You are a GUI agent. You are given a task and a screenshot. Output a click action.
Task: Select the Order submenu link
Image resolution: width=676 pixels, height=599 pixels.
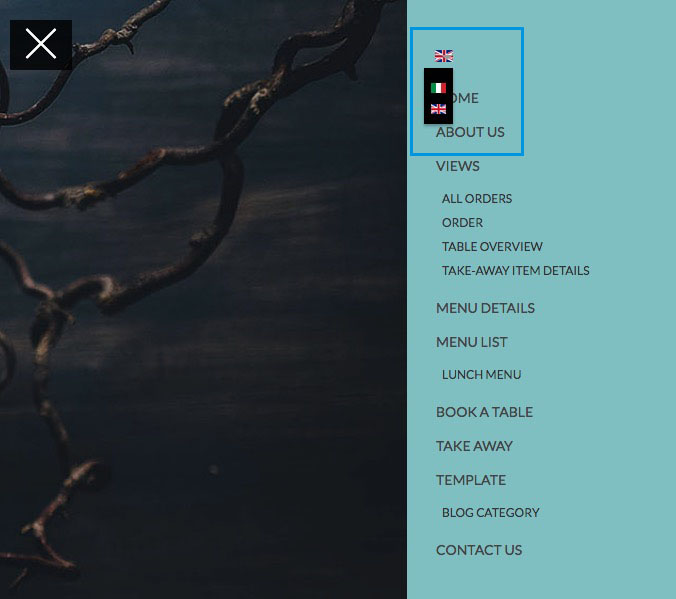462,223
